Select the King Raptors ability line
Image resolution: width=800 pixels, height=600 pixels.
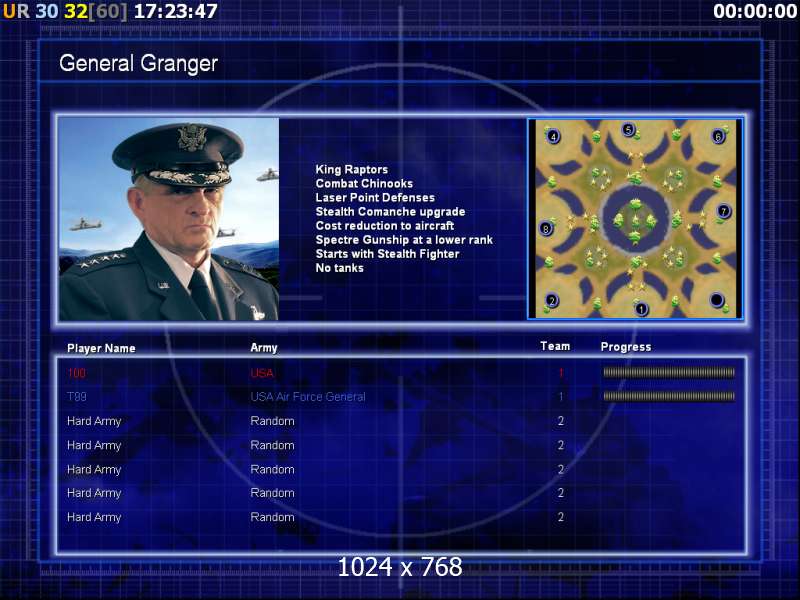tap(352, 169)
